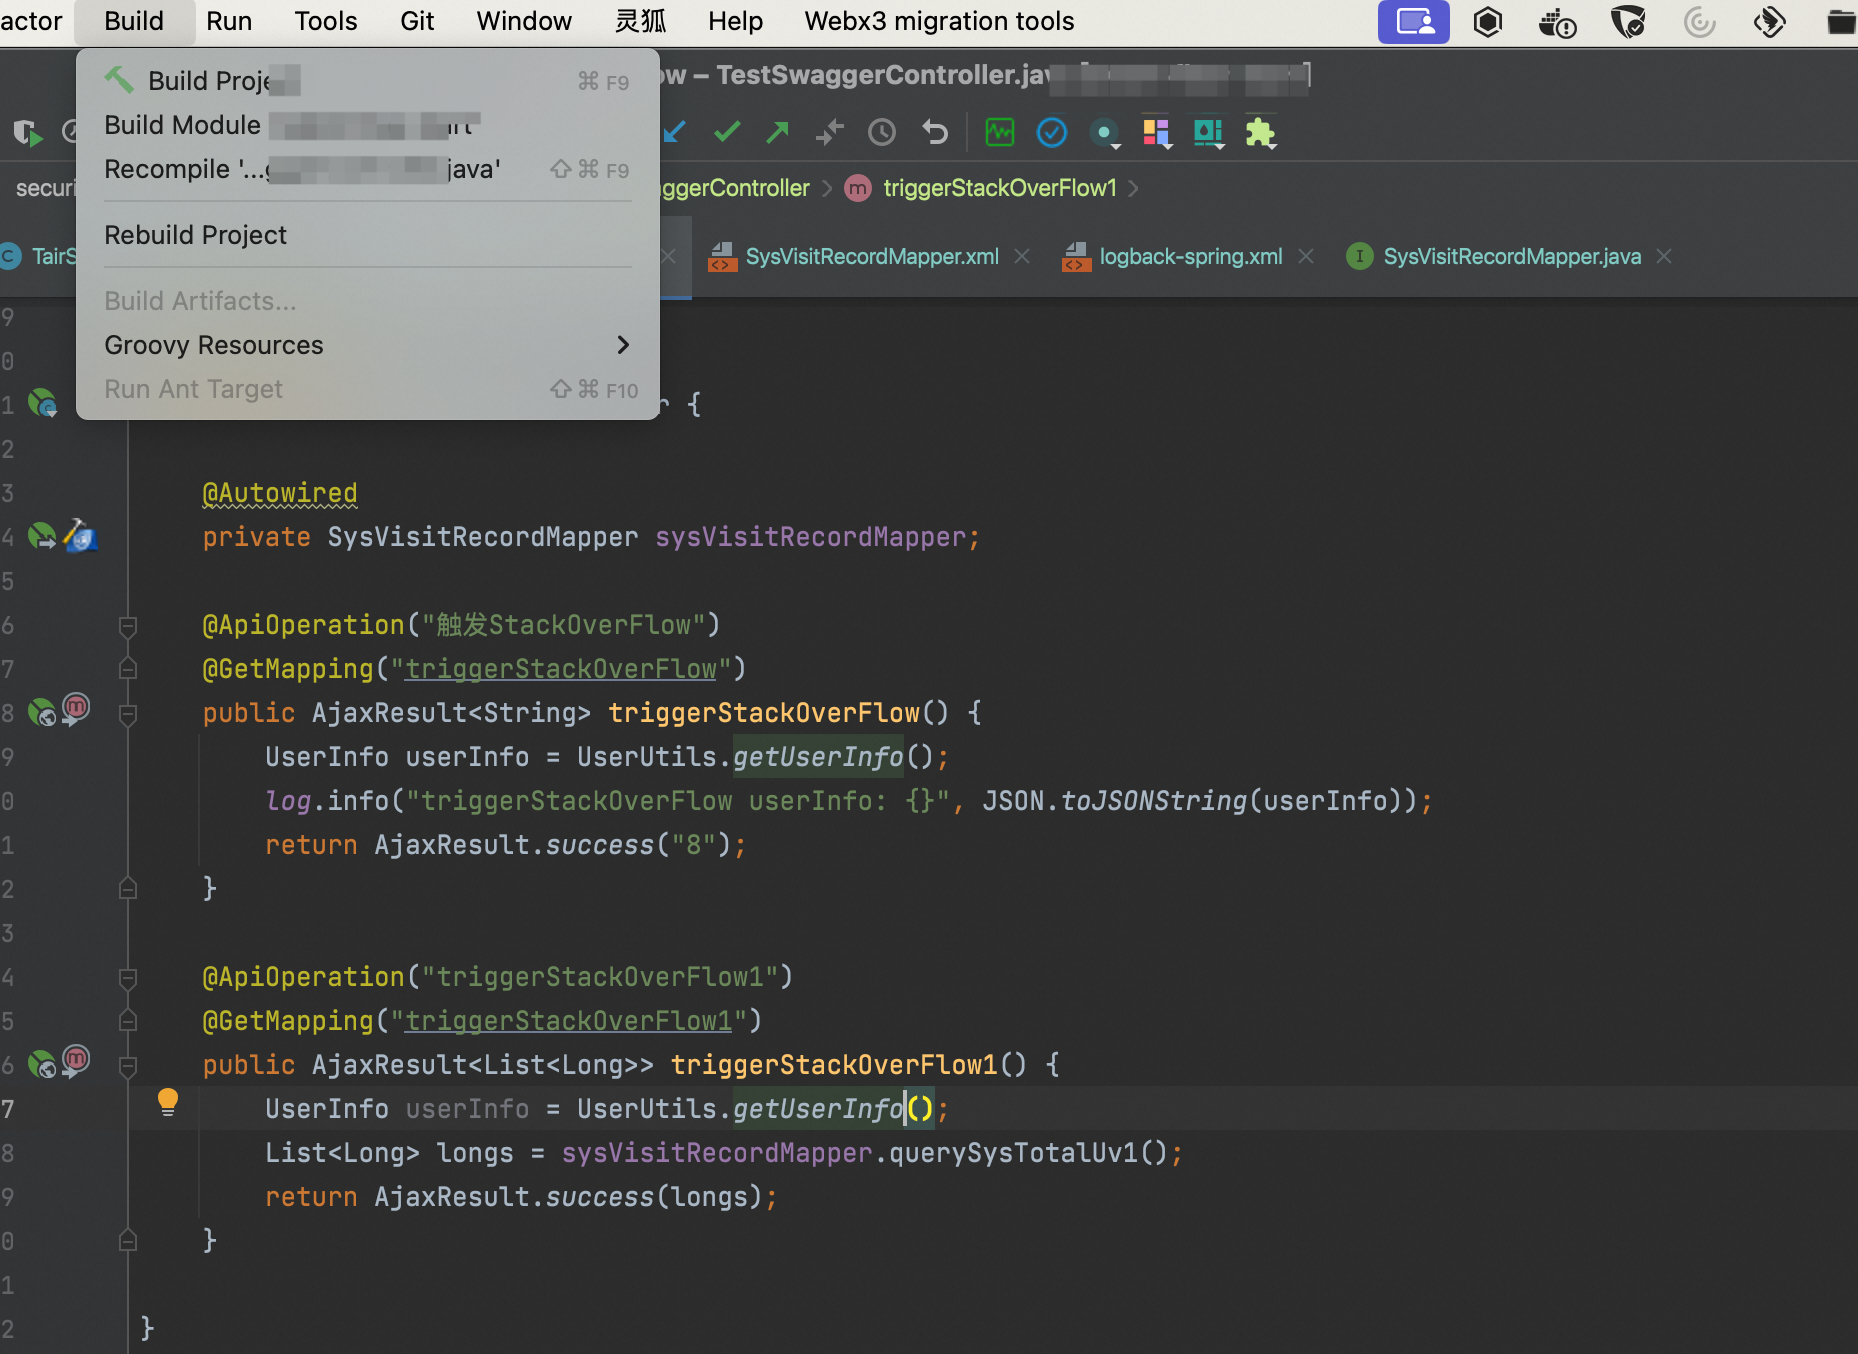Click the Git update project arrow icon
The width and height of the screenshot is (1858, 1354).
pyautogui.click(x=674, y=132)
